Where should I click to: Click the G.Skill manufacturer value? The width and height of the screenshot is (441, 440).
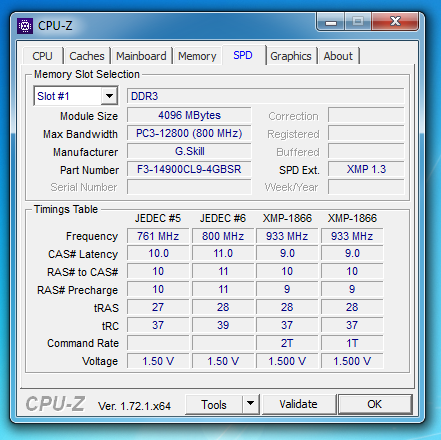point(189,151)
